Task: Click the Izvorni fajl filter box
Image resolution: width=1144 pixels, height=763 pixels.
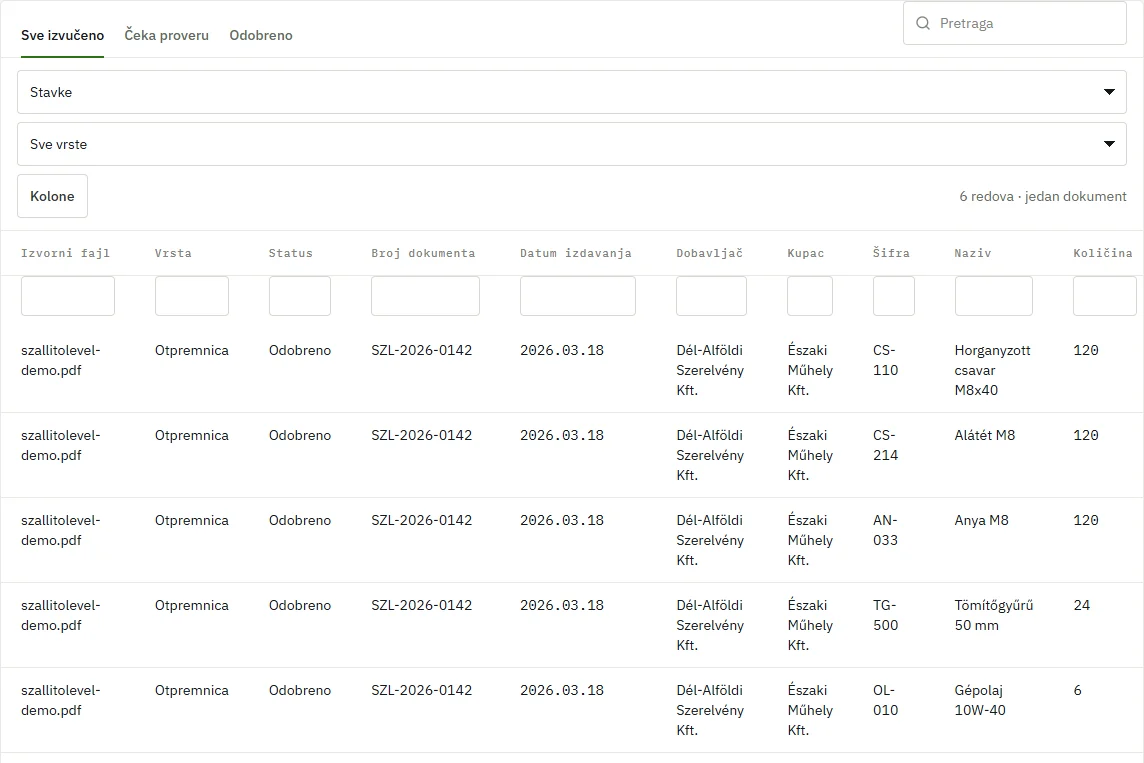Action: 68,296
